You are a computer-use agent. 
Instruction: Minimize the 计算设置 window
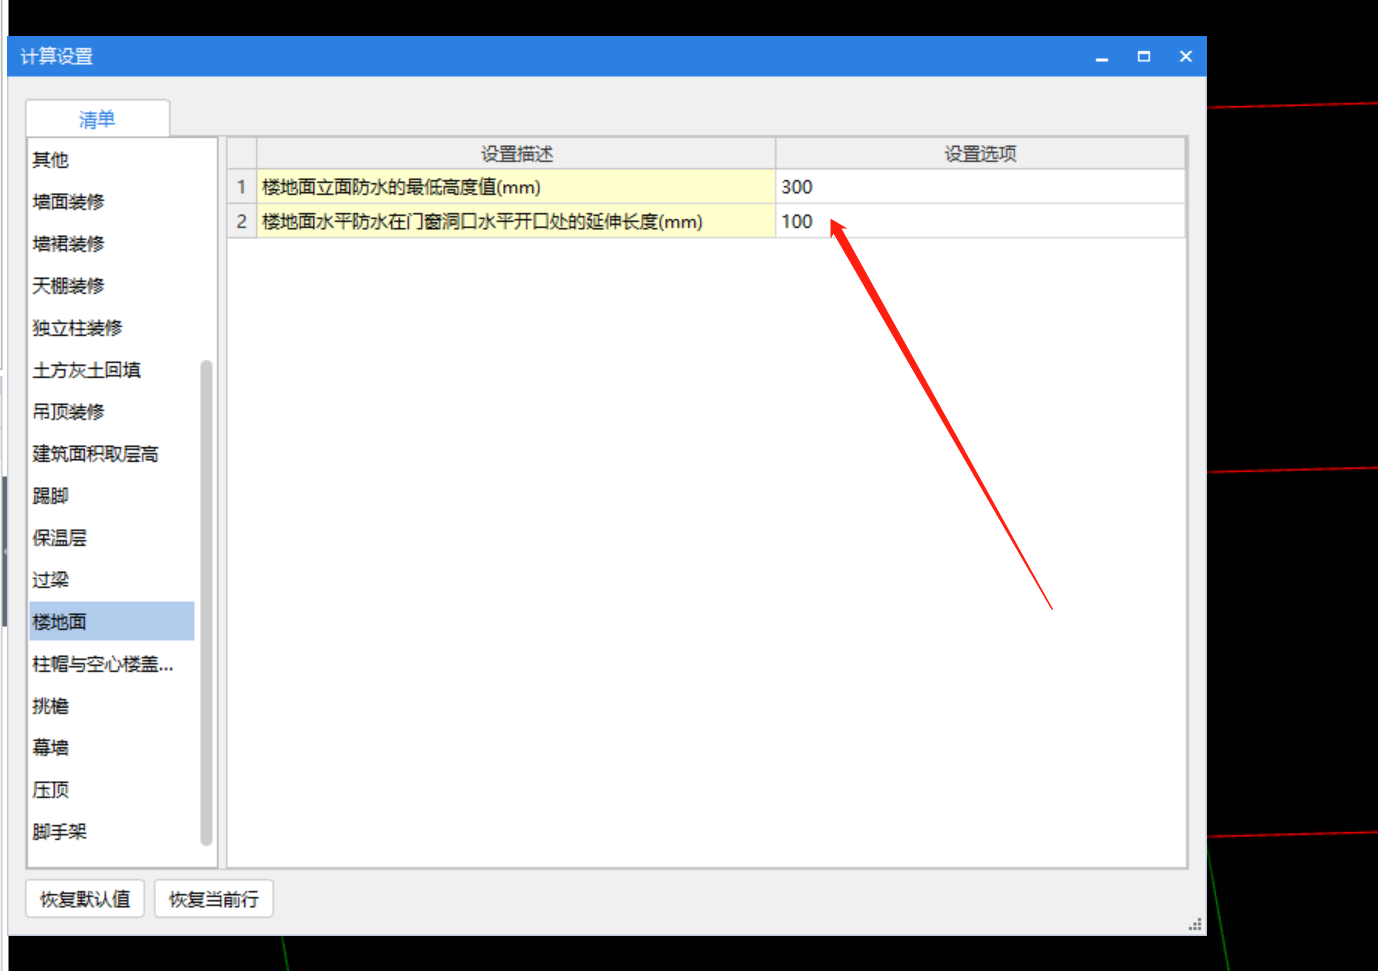(x=1102, y=57)
